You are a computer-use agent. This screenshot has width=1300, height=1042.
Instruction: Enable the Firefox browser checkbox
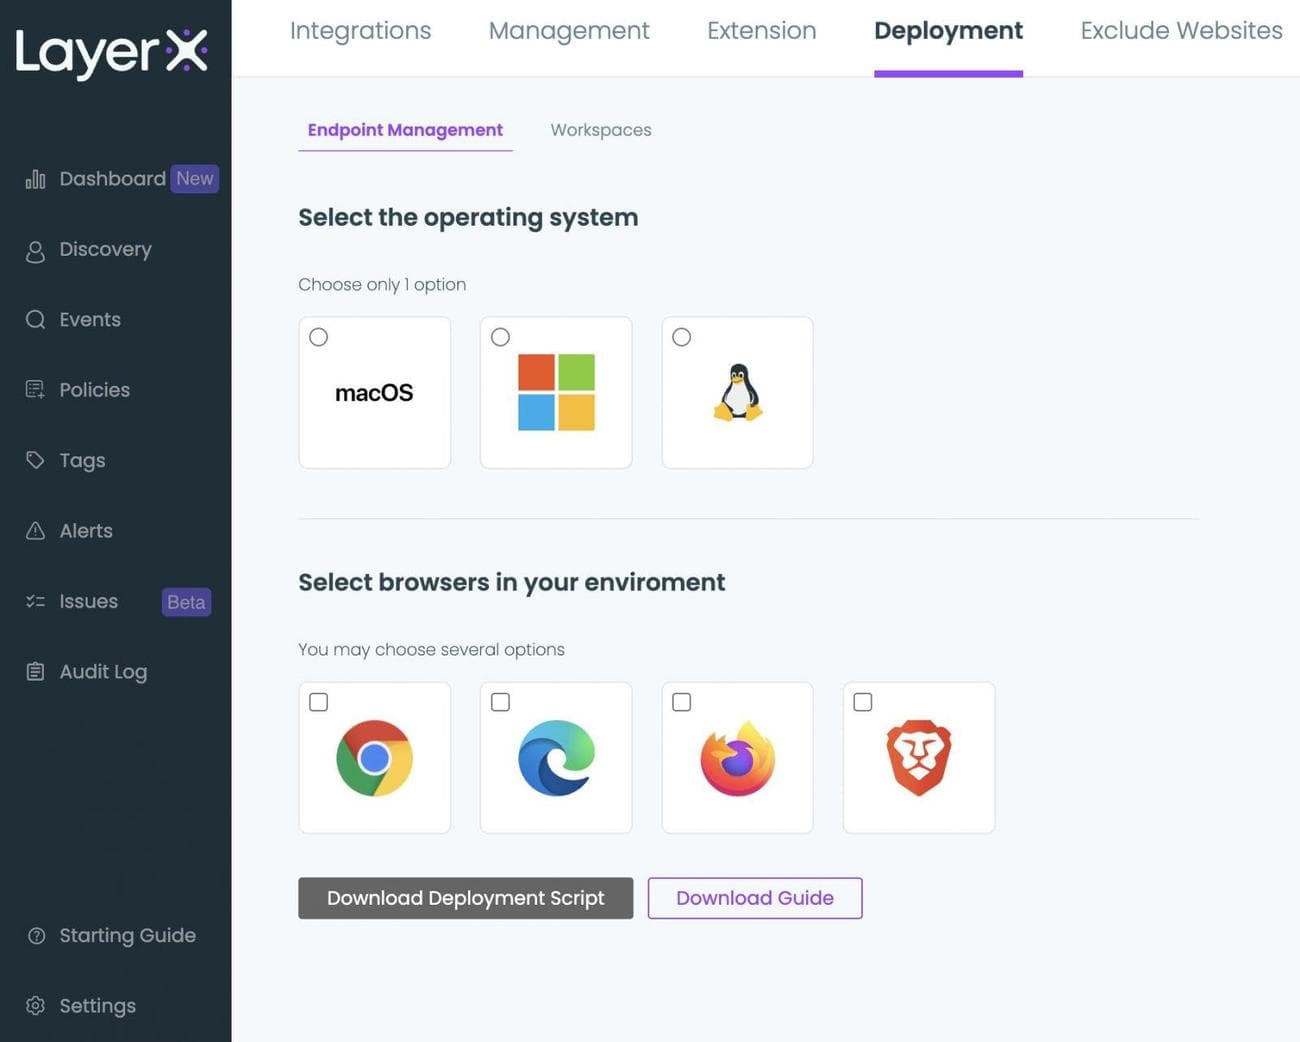[x=682, y=702]
